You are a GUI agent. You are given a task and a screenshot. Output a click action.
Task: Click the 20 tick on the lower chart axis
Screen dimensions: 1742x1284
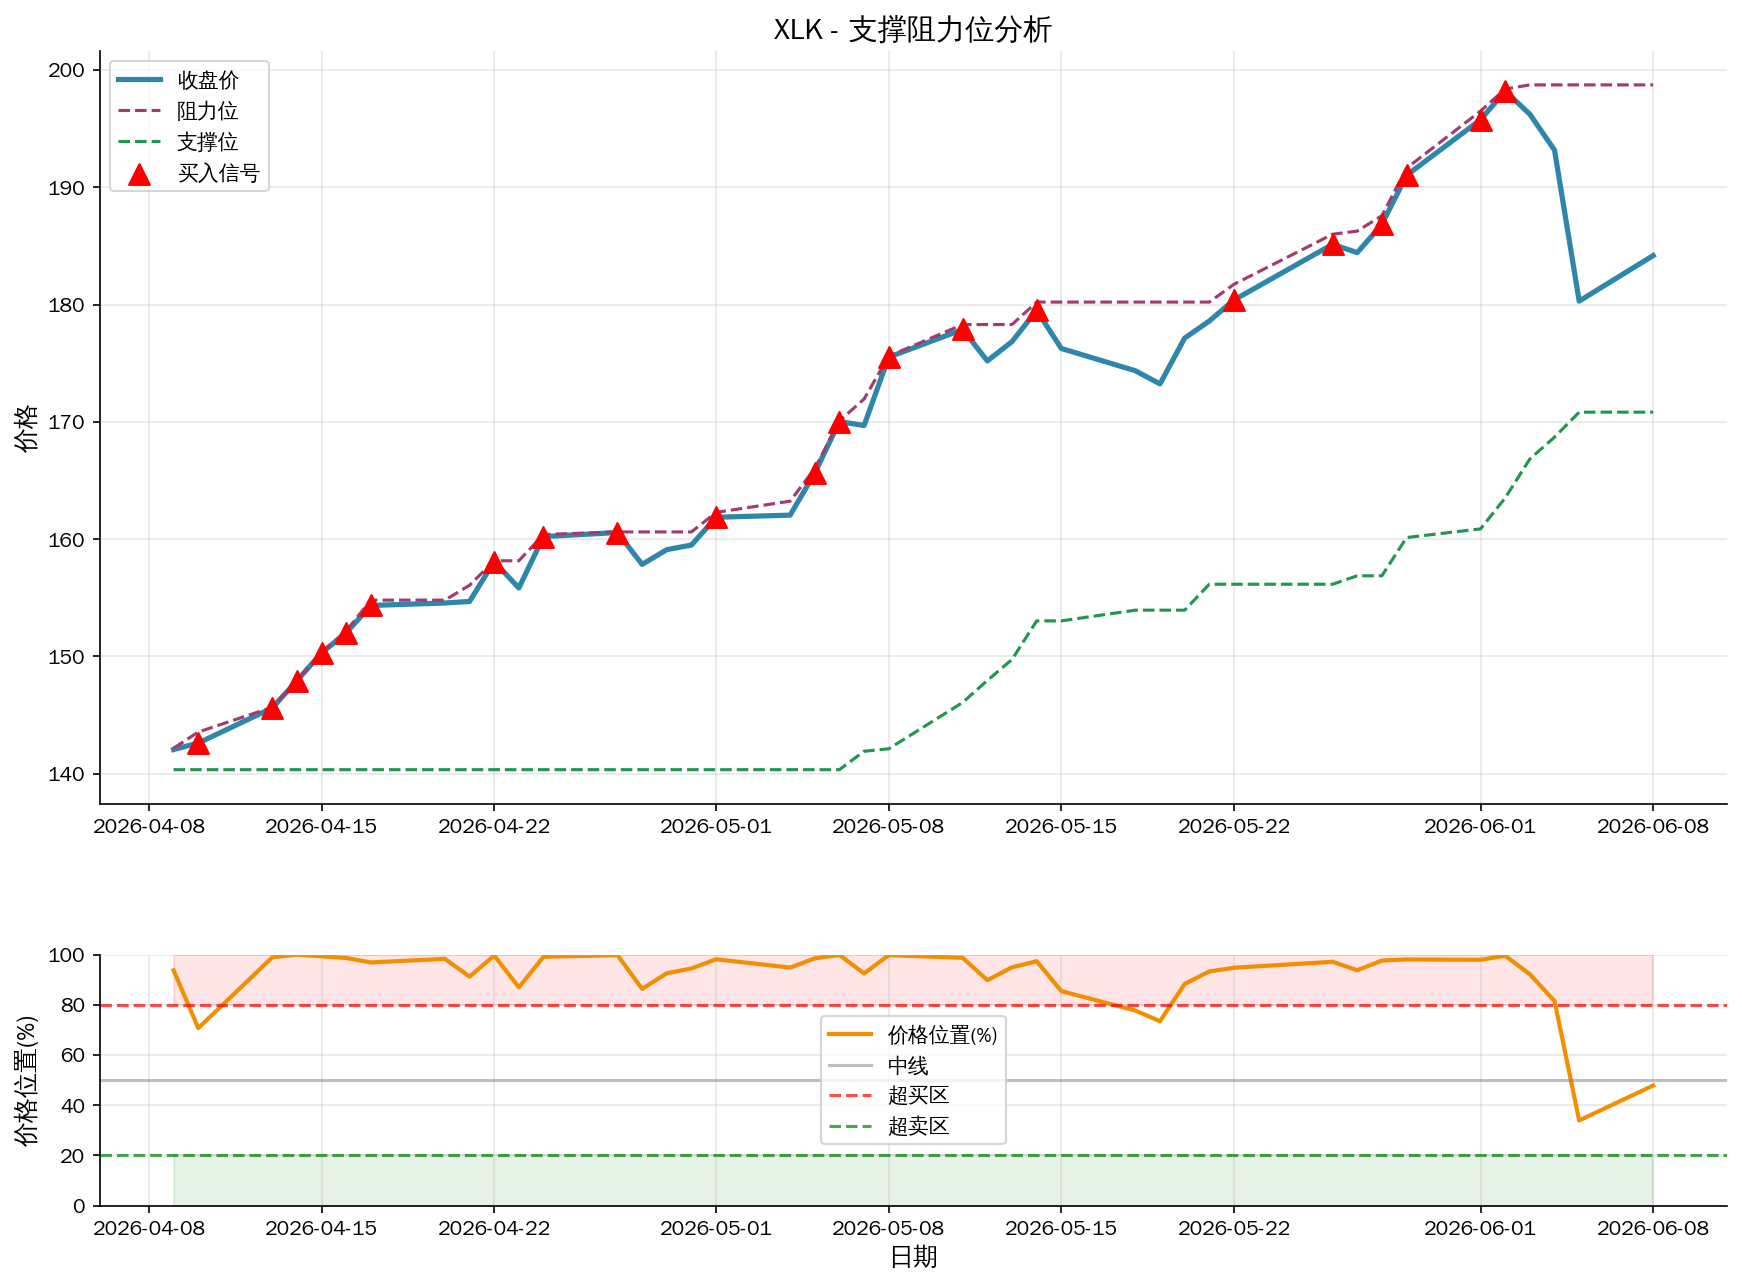75,1155
